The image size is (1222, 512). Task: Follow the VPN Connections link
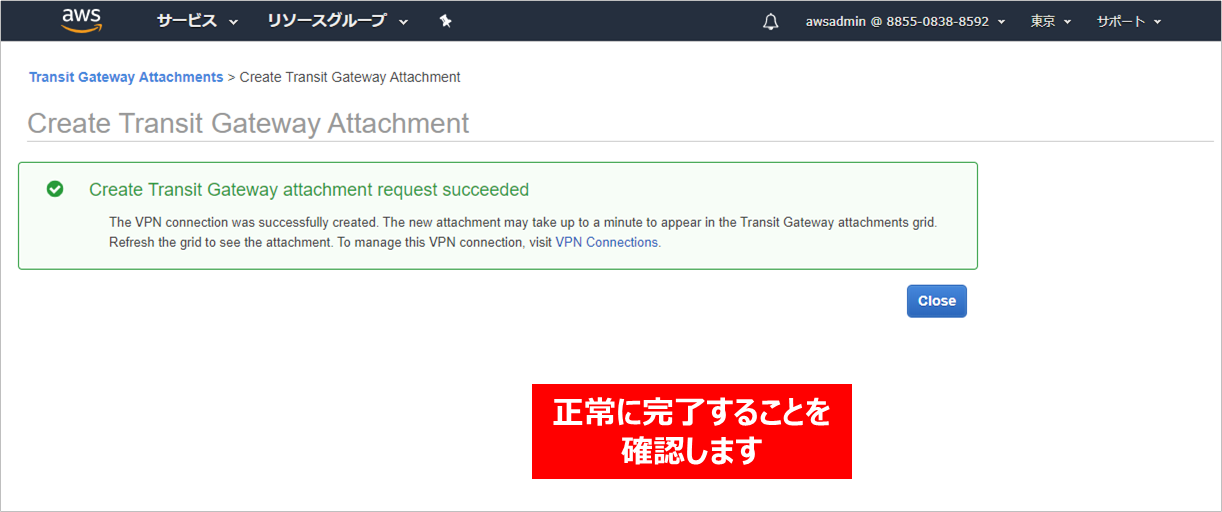(x=606, y=242)
